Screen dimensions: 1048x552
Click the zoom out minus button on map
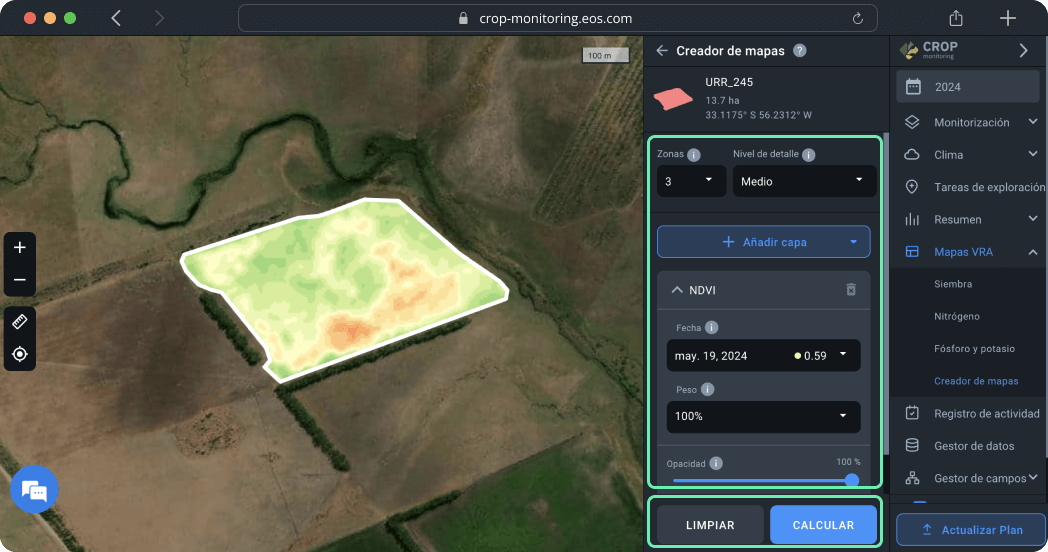(20, 280)
